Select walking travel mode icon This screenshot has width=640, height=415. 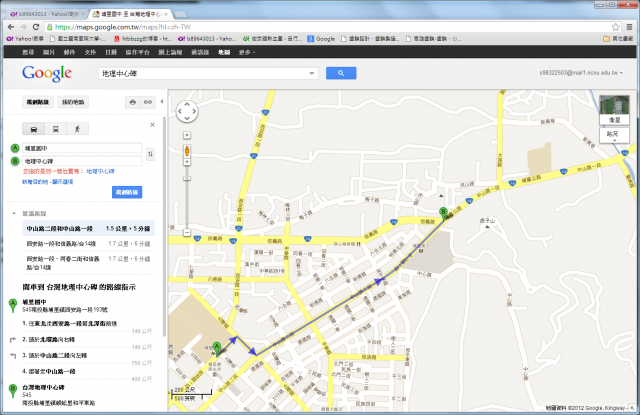(x=78, y=129)
